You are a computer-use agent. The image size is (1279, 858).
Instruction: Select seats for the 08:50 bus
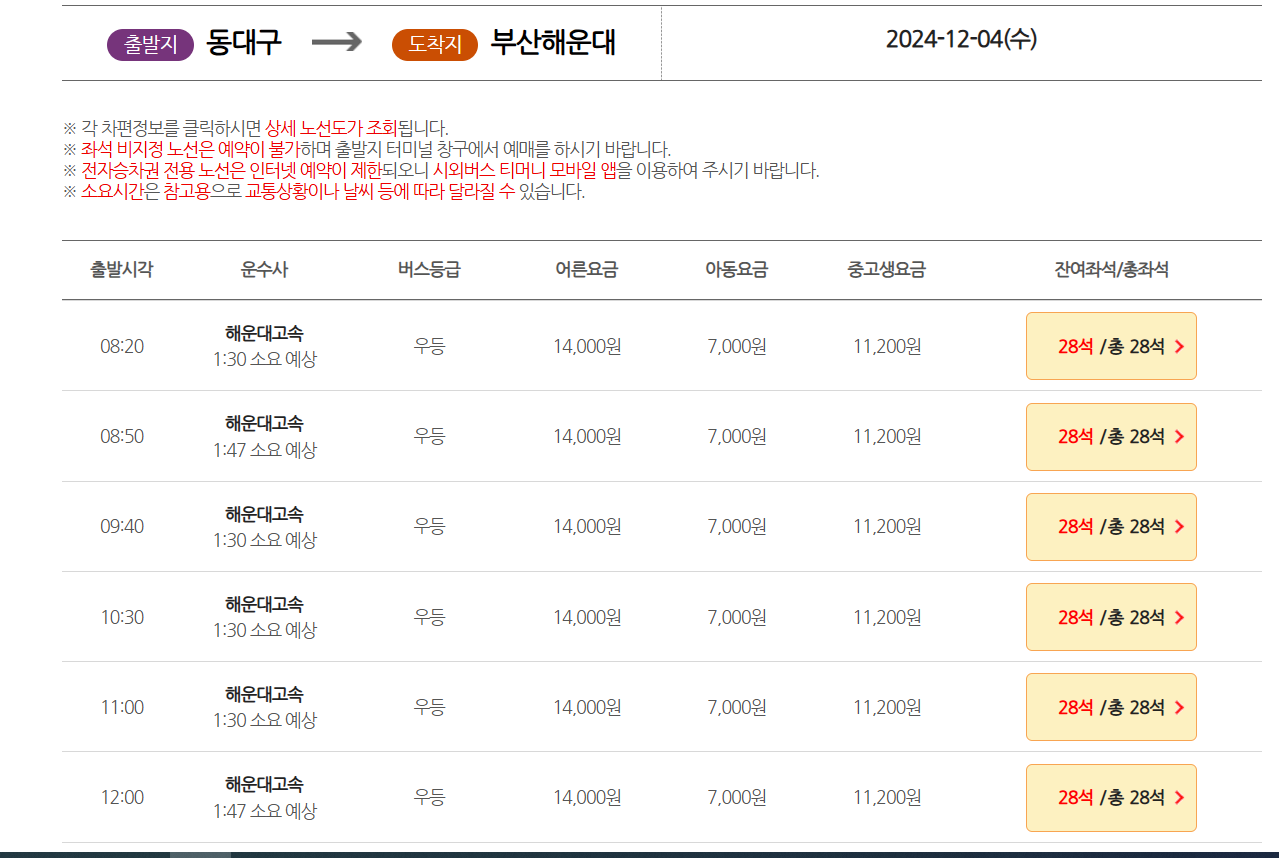(x=1111, y=436)
